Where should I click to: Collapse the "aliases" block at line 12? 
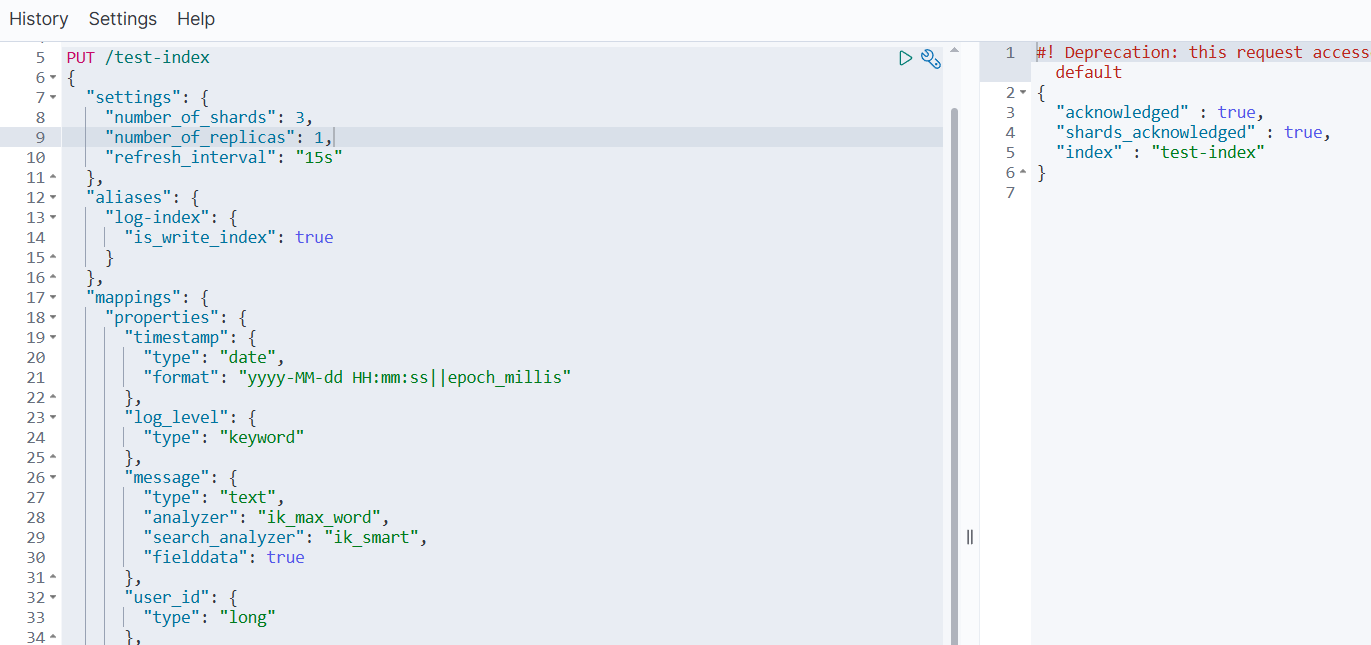(x=53, y=198)
